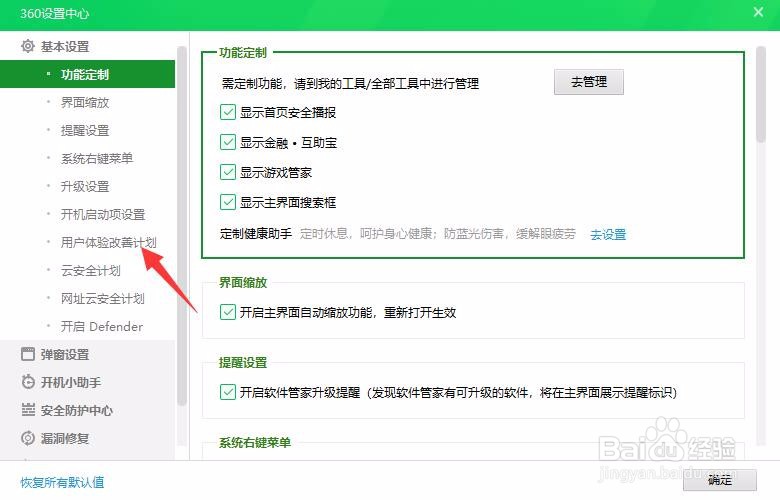This screenshot has width=780, height=500.
Task: Uncheck 显示游戏管家 option
Action: [x=228, y=173]
